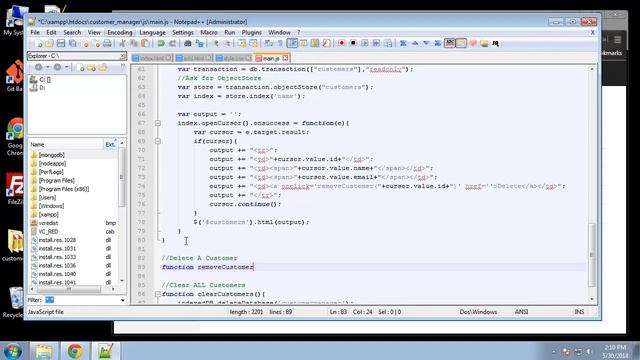This screenshot has width=640, height=360.
Task: Select the [xampp] folder
Action: (48, 214)
